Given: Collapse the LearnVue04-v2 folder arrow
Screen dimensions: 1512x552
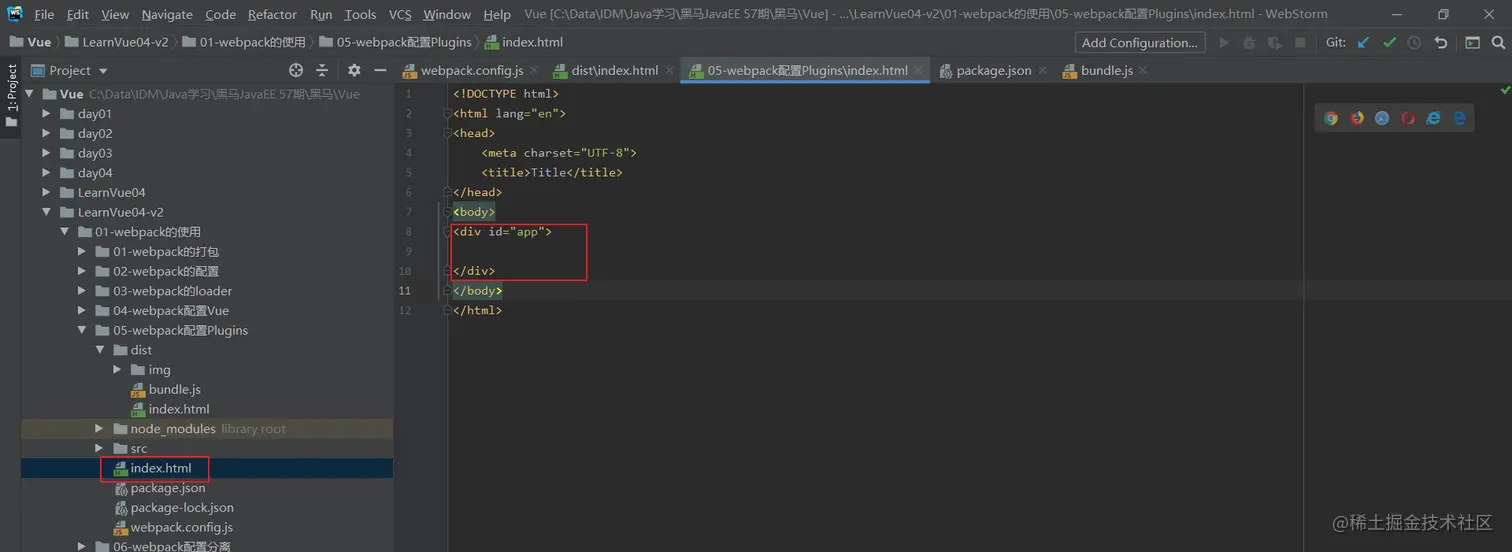Looking at the screenshot, I should [x=46, y=212].
